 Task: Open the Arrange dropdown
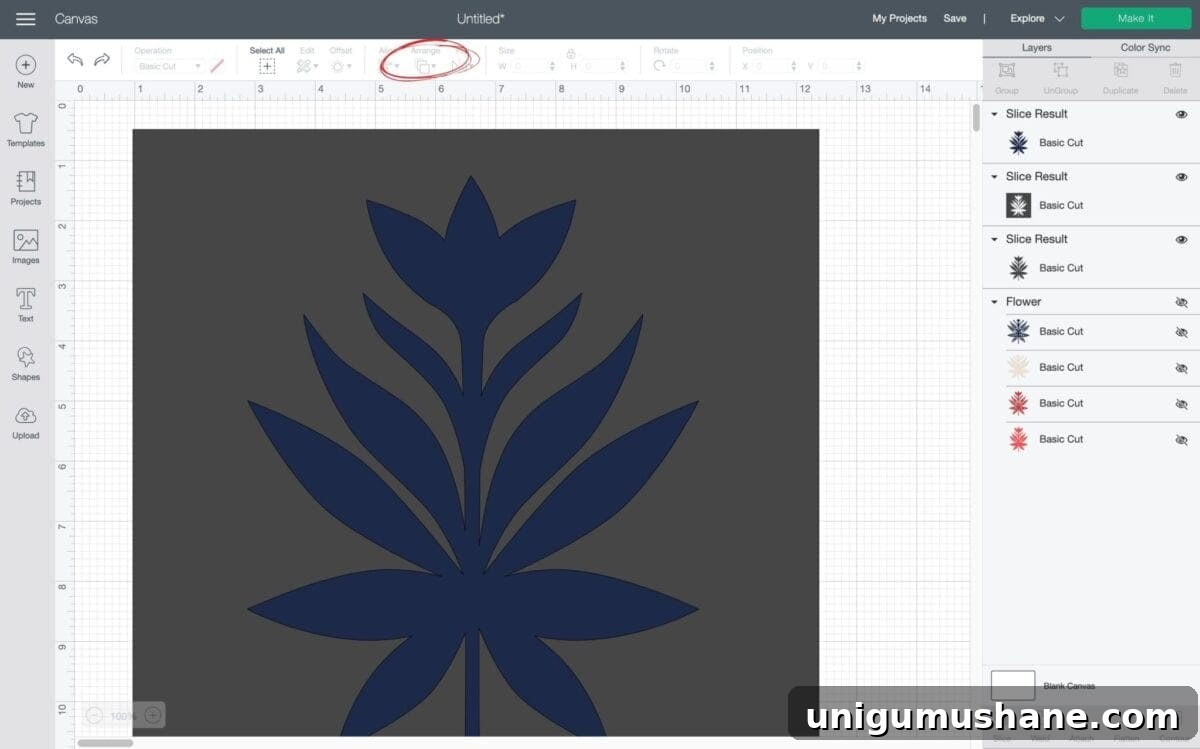pos(426,66)
